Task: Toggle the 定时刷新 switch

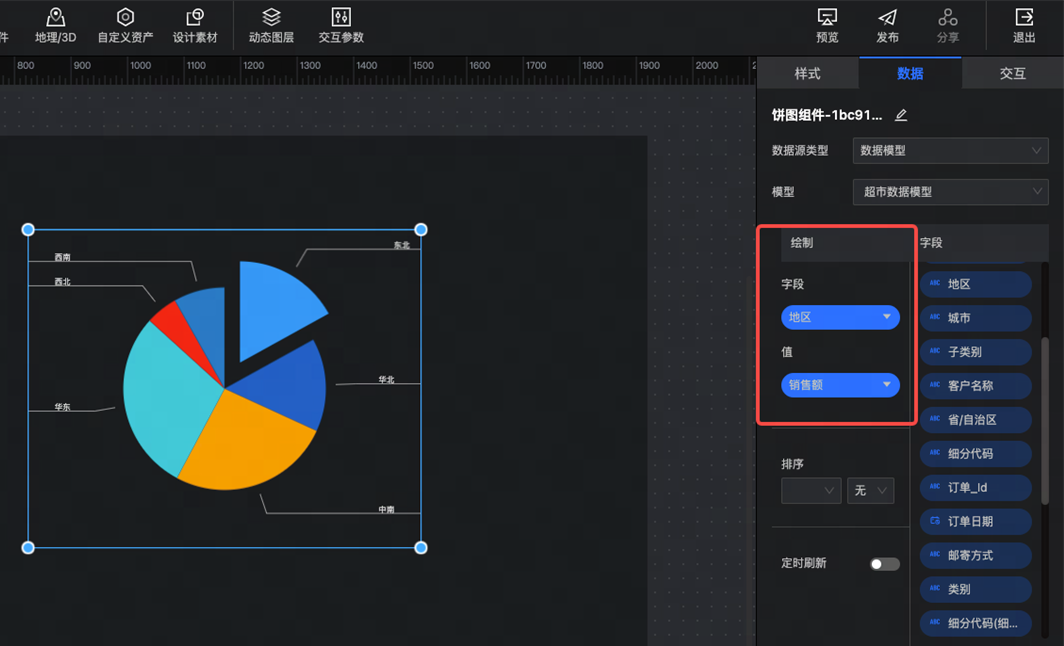Action: click(884, 564)
